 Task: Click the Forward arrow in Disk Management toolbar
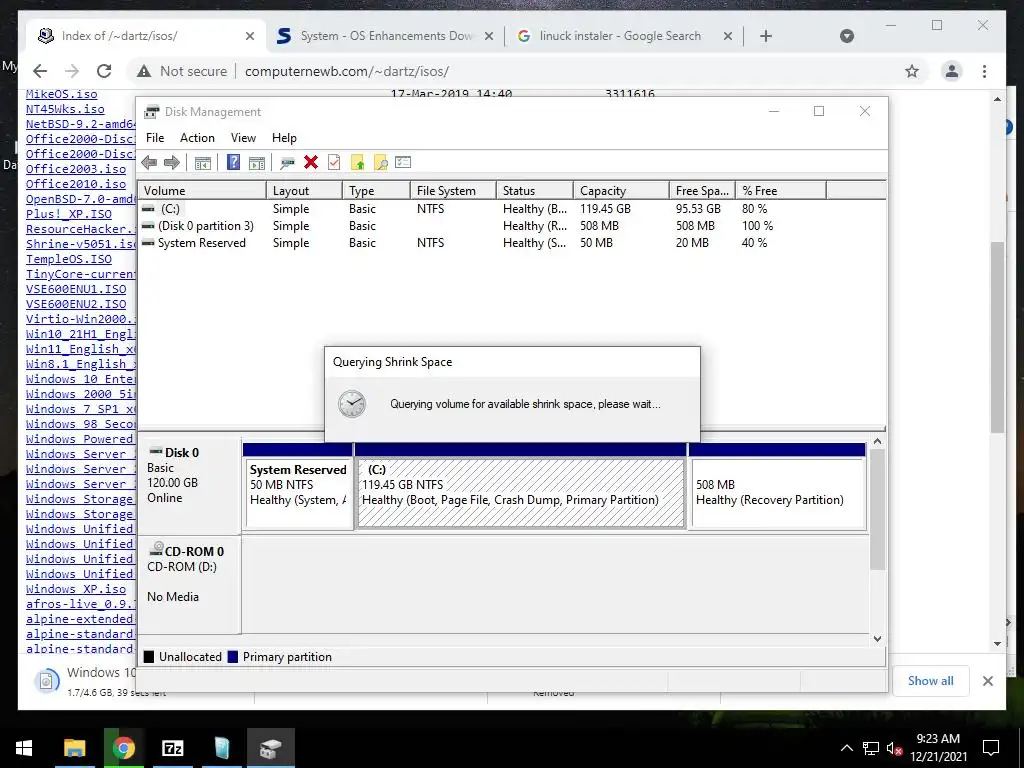click(x=172, y=163)
